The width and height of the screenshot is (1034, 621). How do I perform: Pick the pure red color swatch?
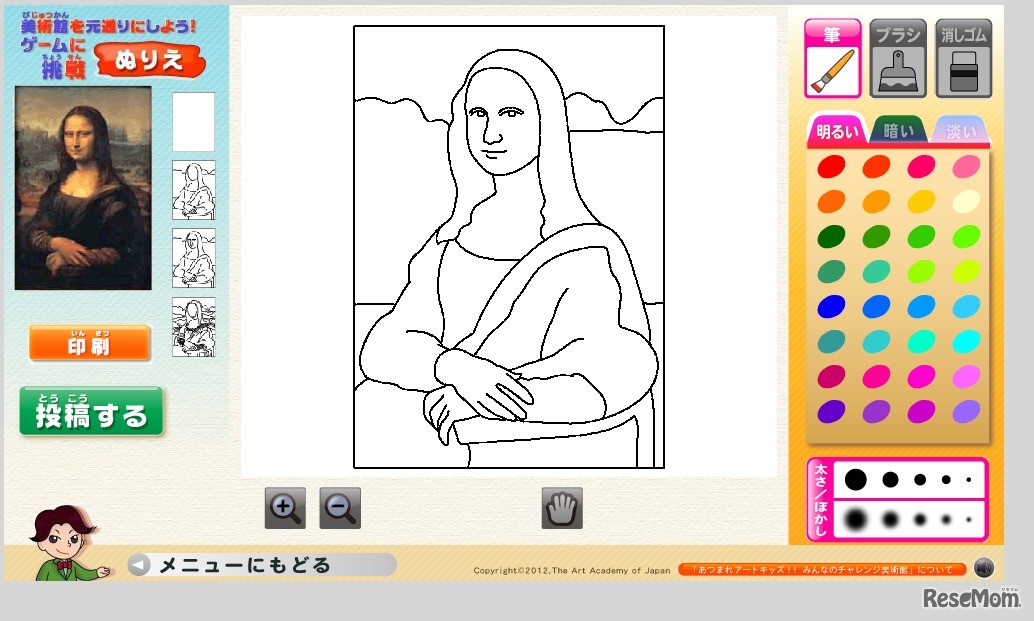click(832, 166)
